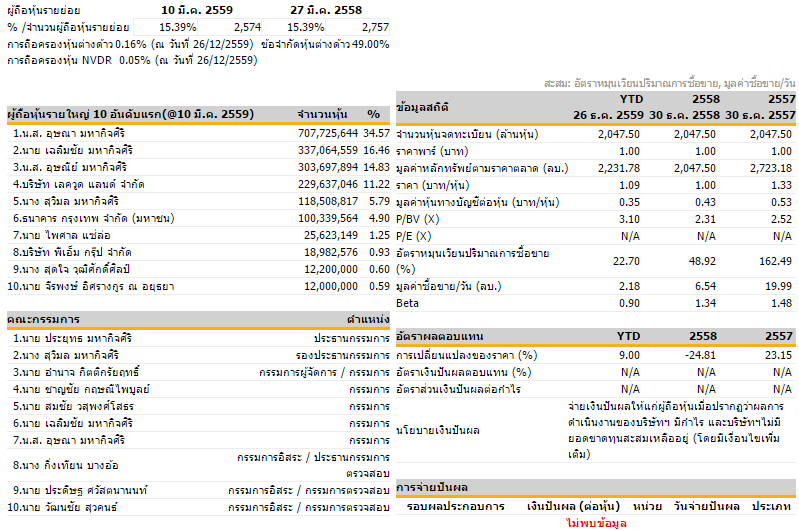799x530 pixels.
Task: Click 27 มี.ค. 2558 date header
Action: point(326,10)
